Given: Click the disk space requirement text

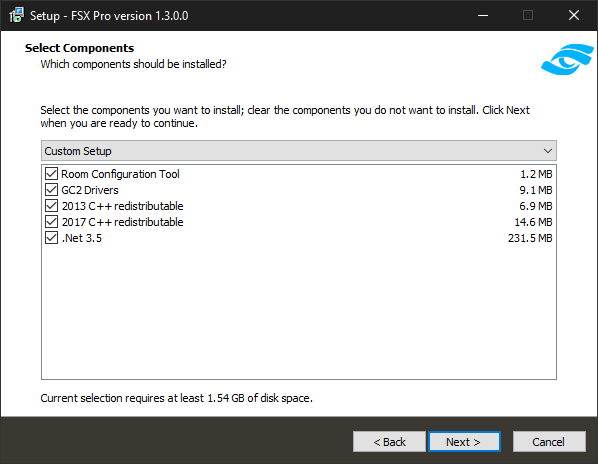Looking at the screenshot, I should click(x=177, y=398).
